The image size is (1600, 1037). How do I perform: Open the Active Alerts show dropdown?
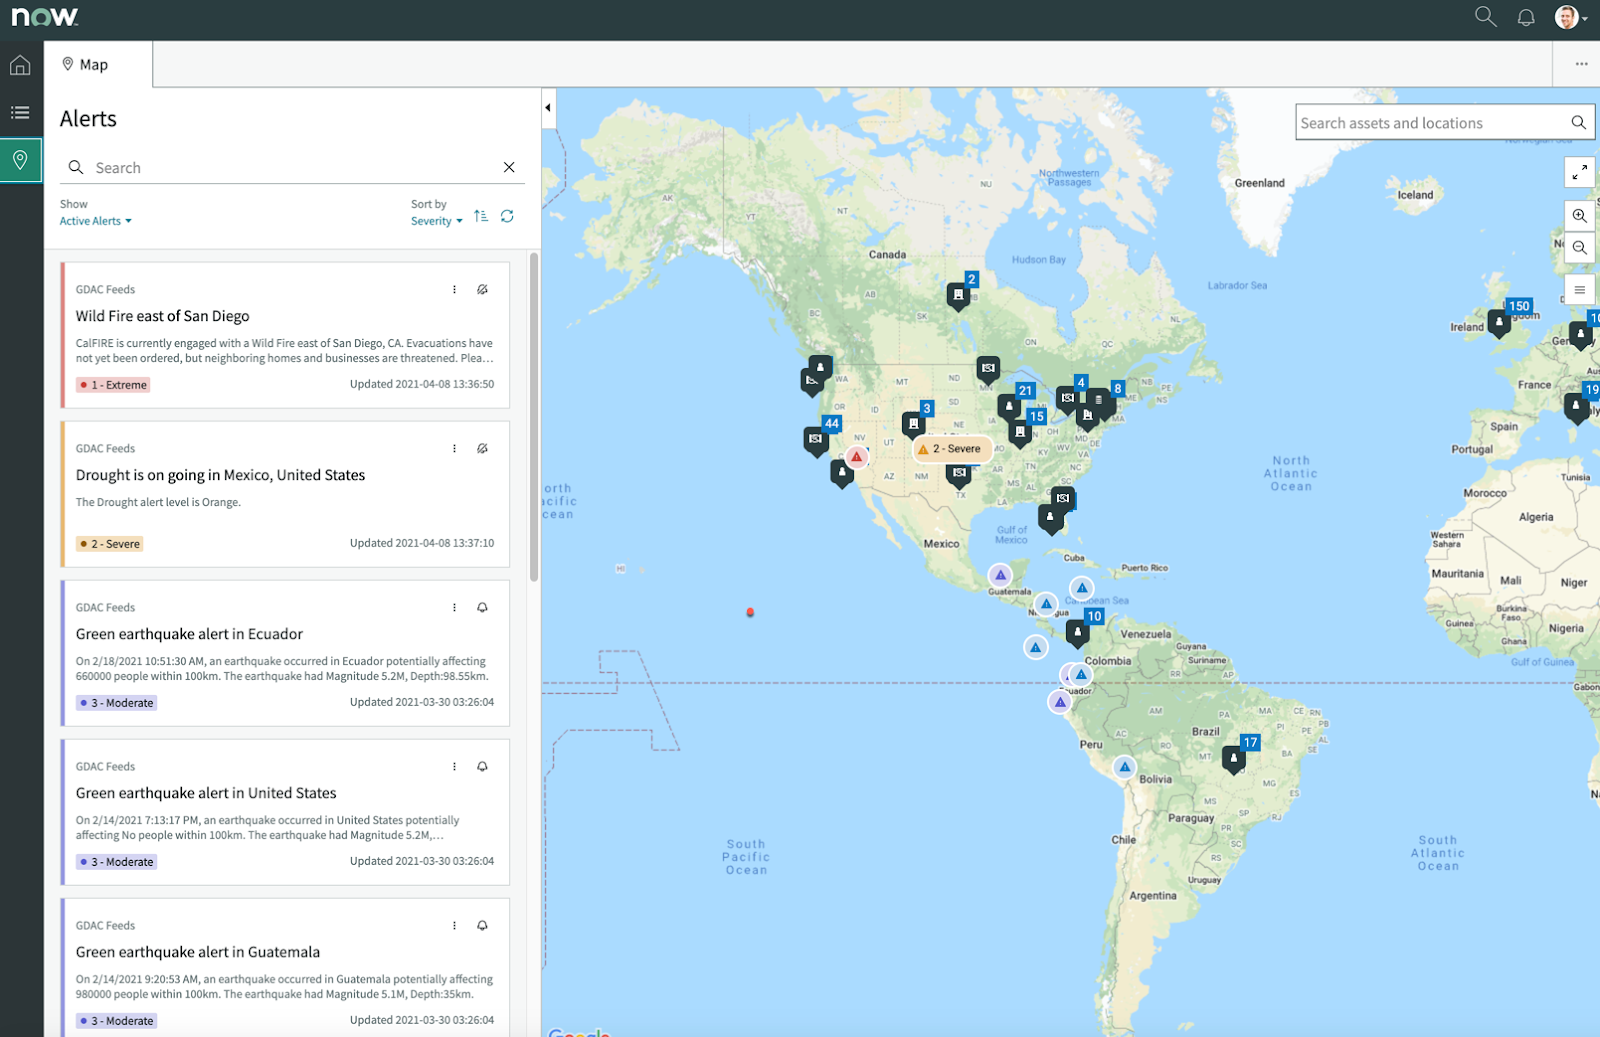[x=95, y=221]
